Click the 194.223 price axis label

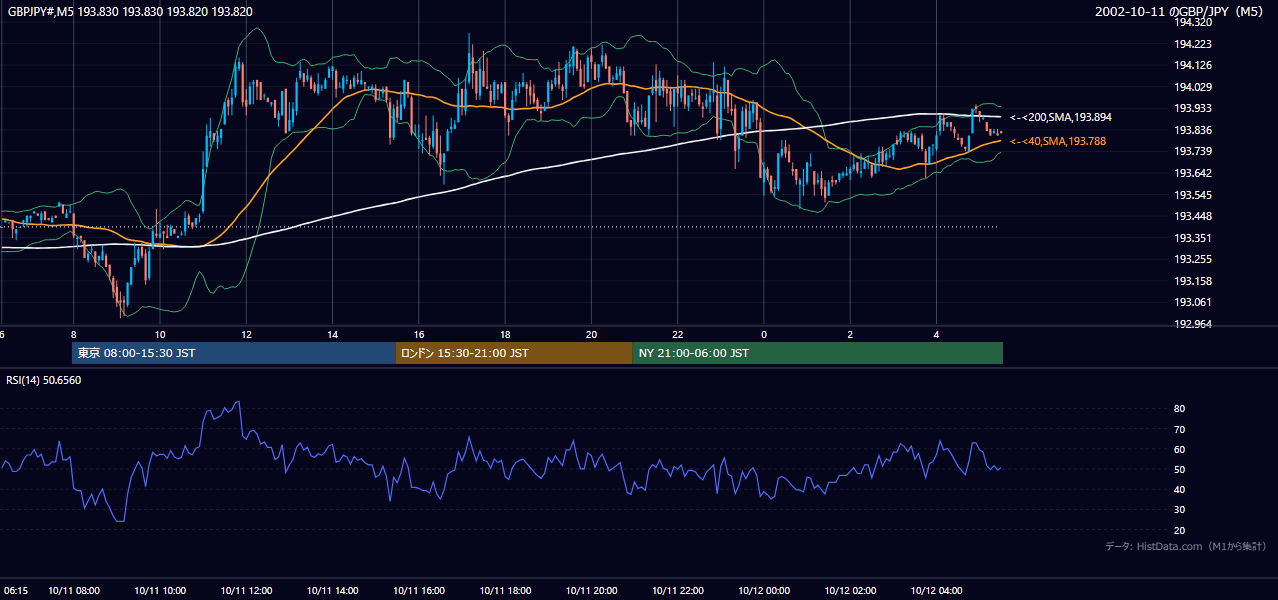[1193, 44]
